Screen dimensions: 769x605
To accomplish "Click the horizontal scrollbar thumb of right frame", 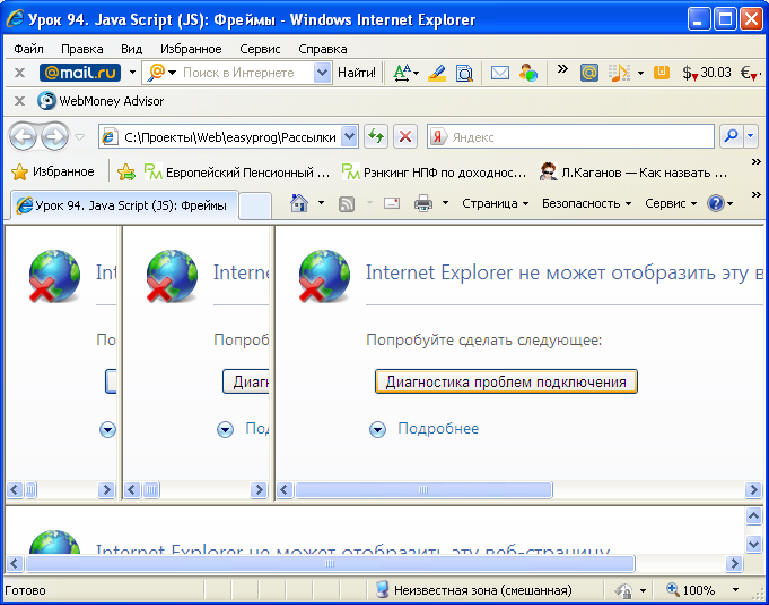I will pos(424,489).
